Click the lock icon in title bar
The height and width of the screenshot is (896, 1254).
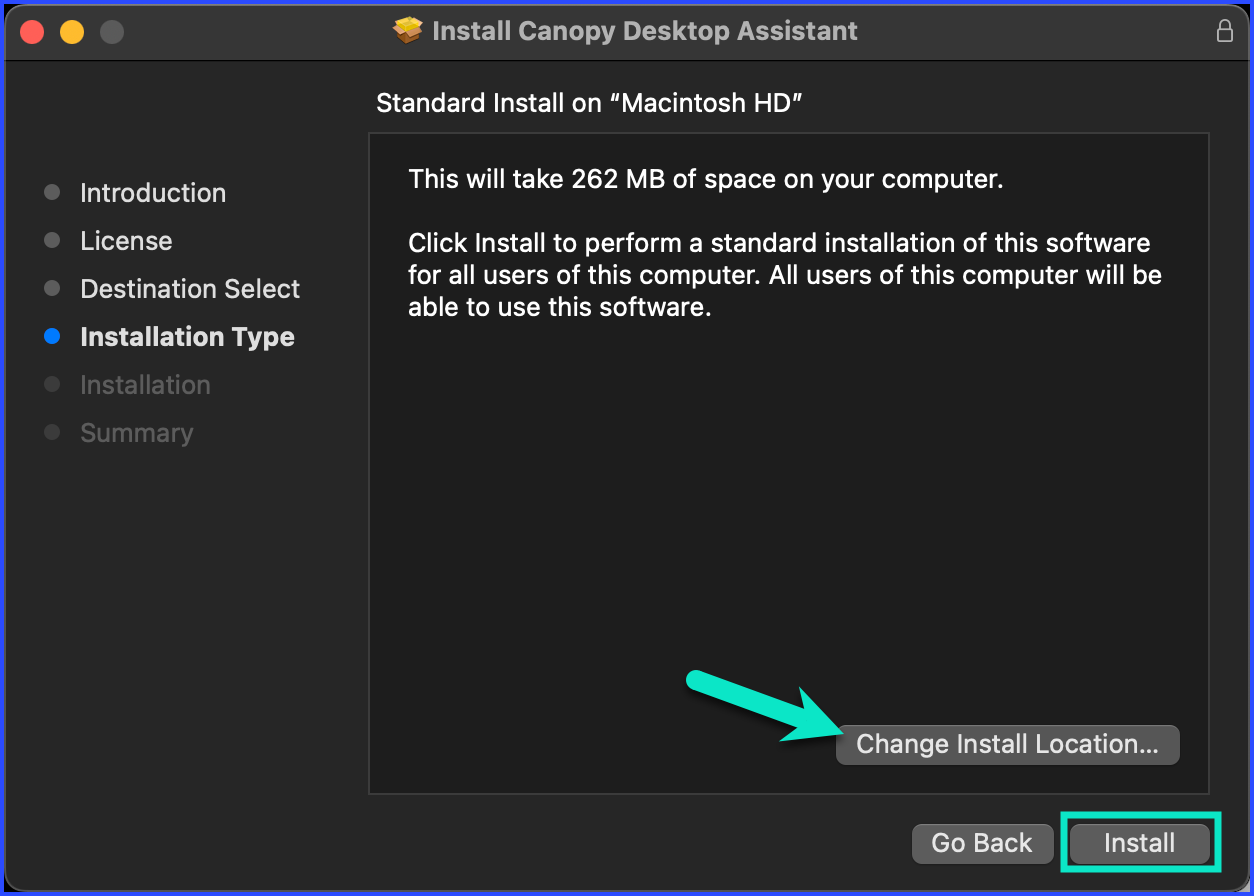pos(1224,31)
